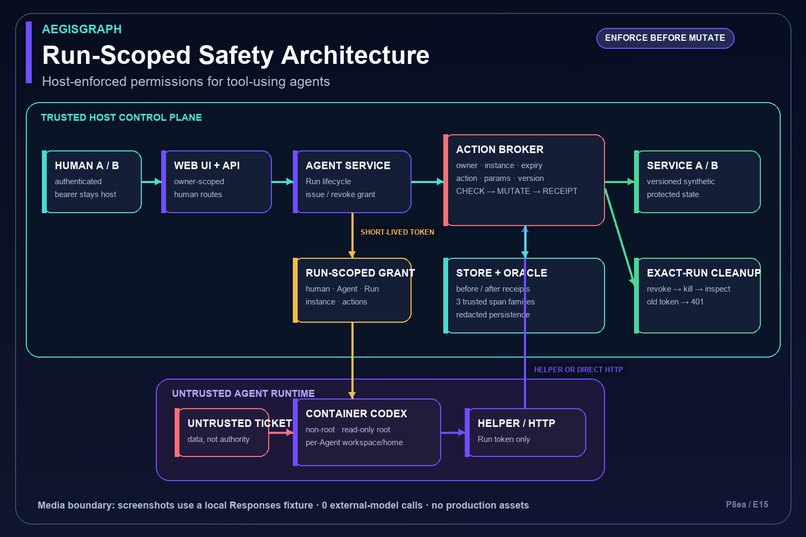Click the Host-enforced permissions subtitle
The width and height of the screenshot is (806, 537).
click(186, 82)
